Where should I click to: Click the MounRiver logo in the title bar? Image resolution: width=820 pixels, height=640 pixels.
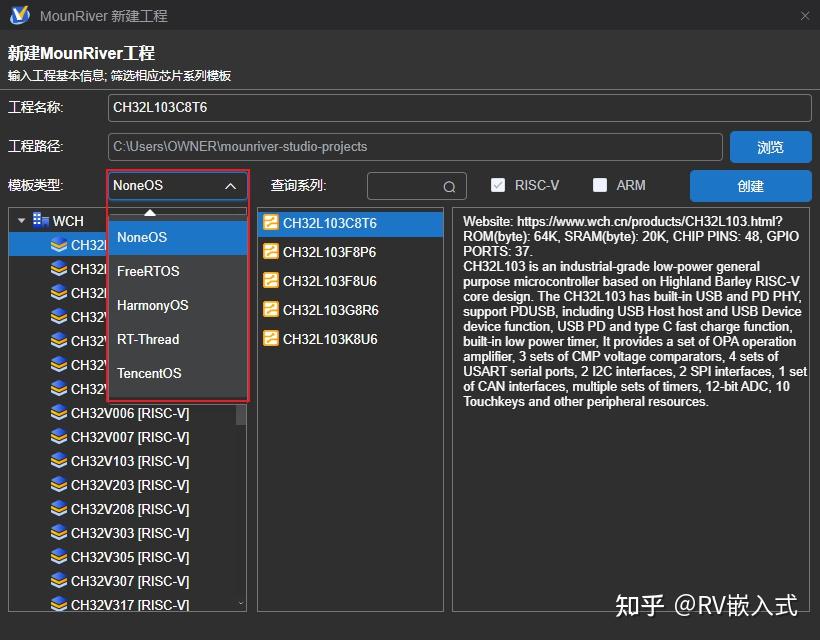click(18, 15)
